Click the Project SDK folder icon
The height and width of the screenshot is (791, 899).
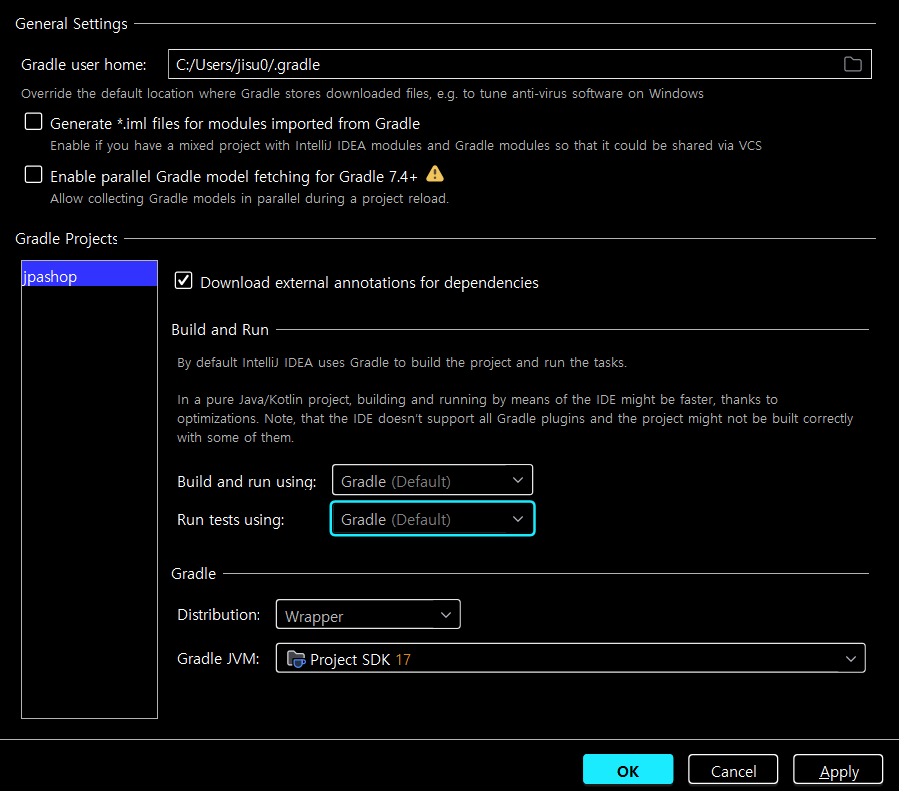click(x=295, y=659)
